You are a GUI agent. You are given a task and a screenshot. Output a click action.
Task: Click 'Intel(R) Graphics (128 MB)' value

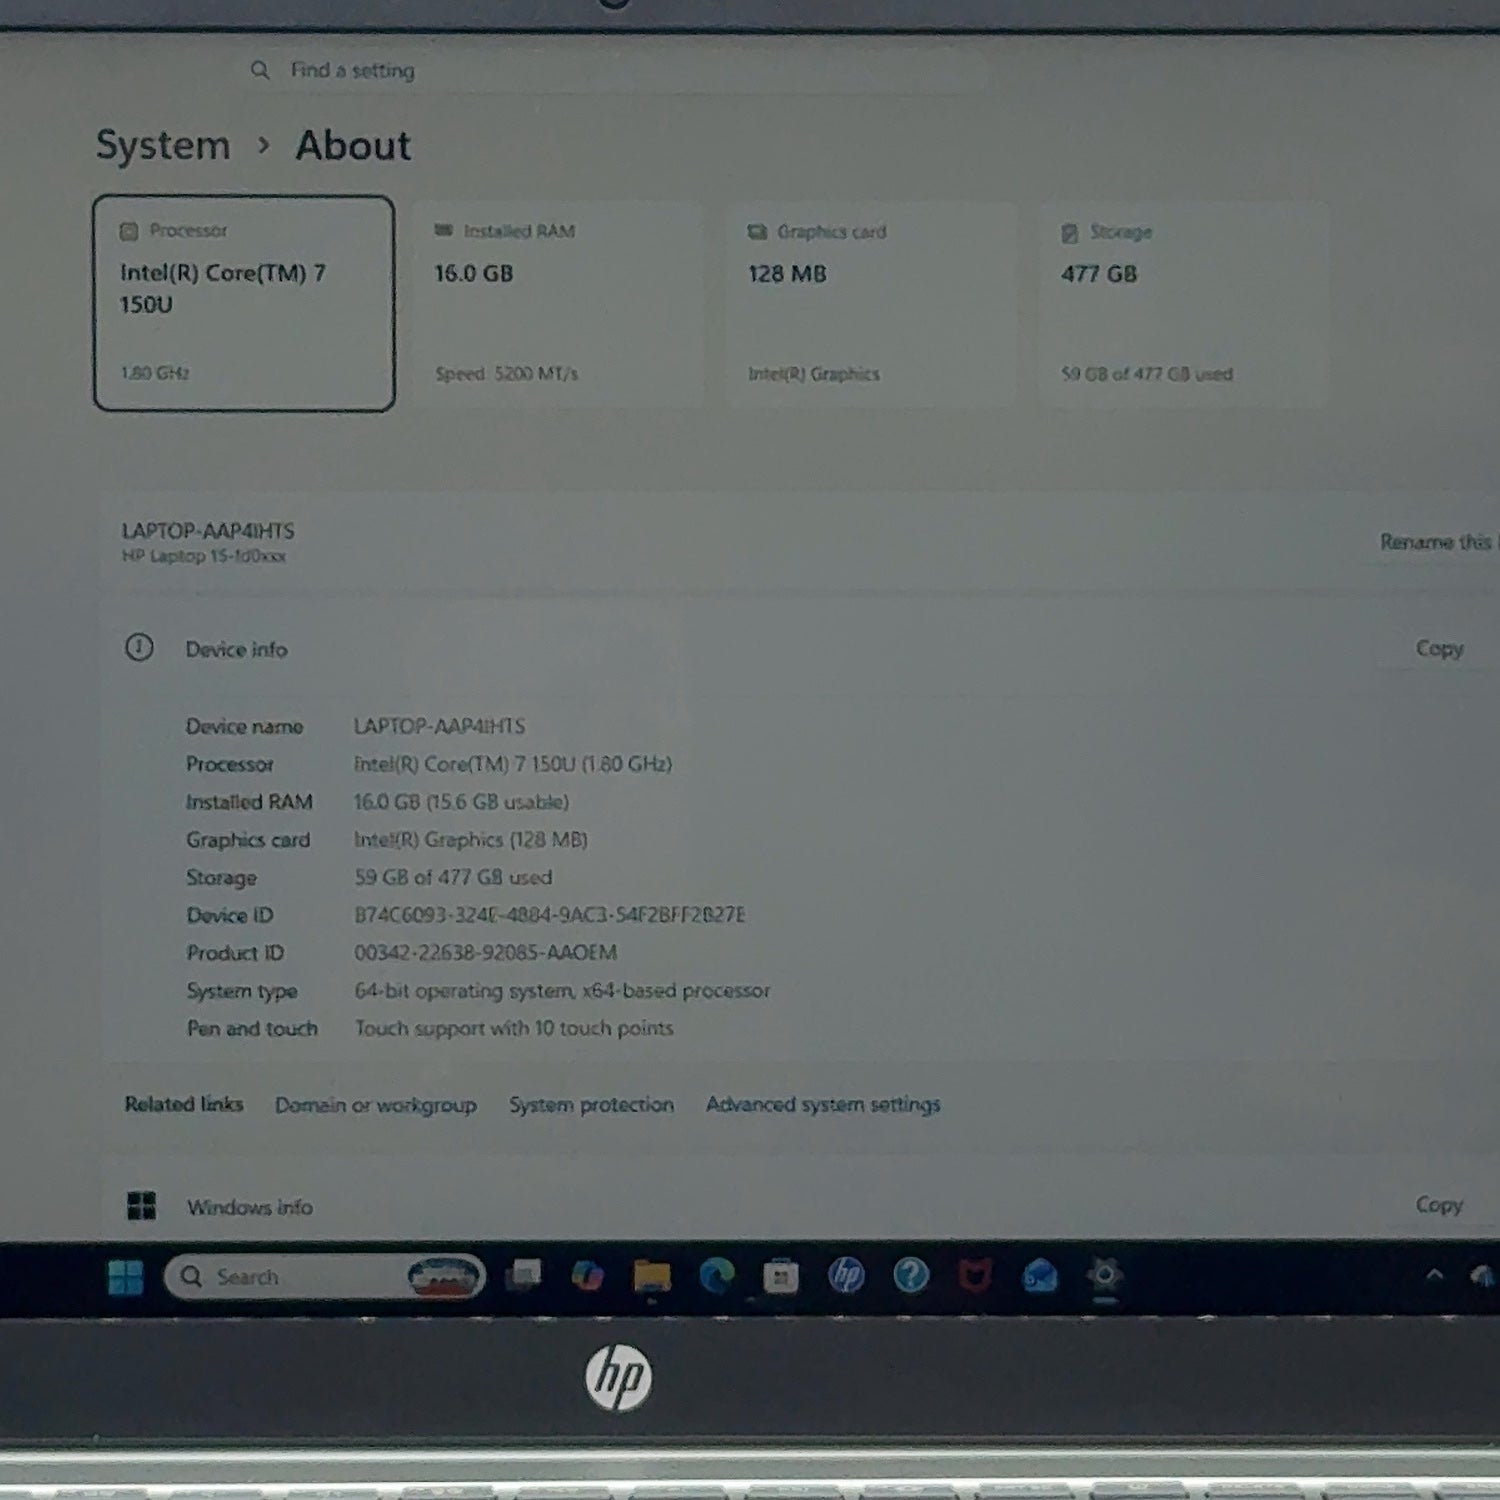pos(471,840)
